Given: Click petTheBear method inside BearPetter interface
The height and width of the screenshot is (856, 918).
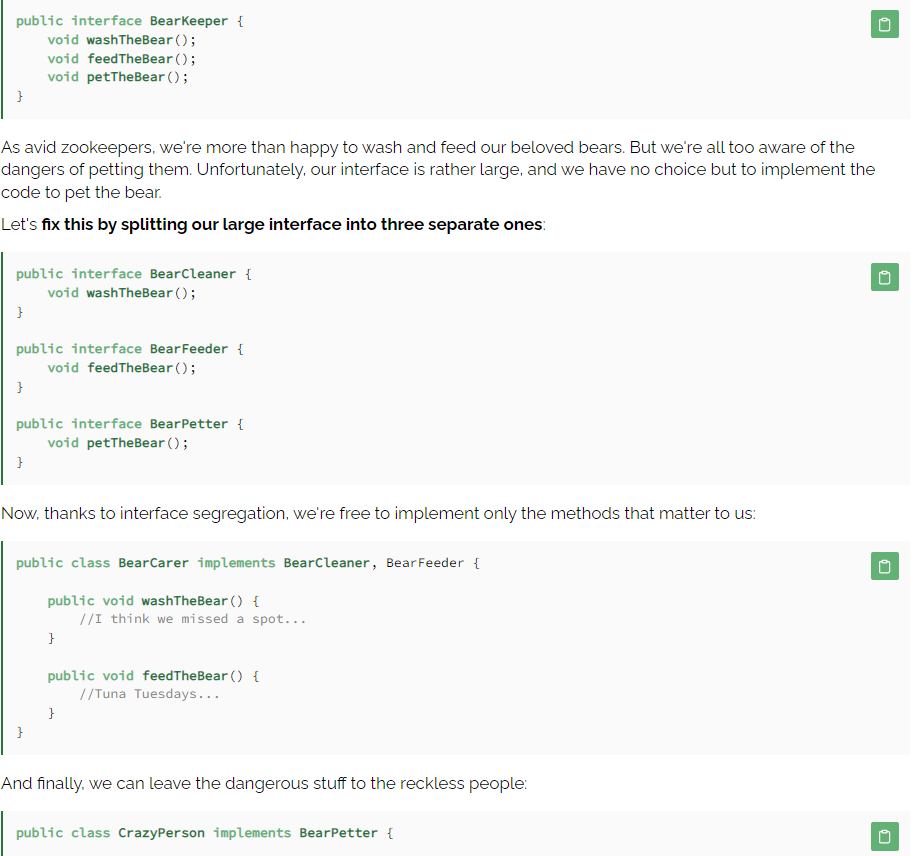Looking at the screenshot, I should click(x=125, y=443).
